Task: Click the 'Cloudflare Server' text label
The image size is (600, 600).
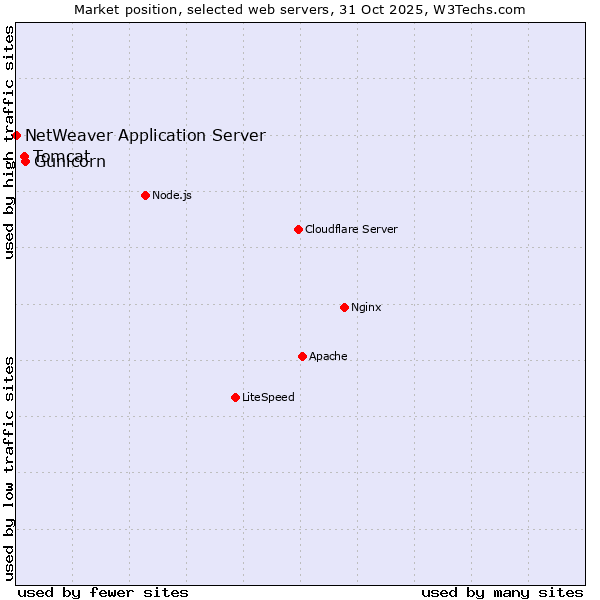Action: coord(351,229)
